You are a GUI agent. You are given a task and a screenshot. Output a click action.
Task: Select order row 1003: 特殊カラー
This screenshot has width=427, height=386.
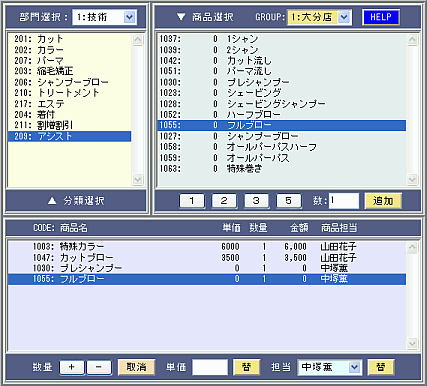(x=207, y=247)
